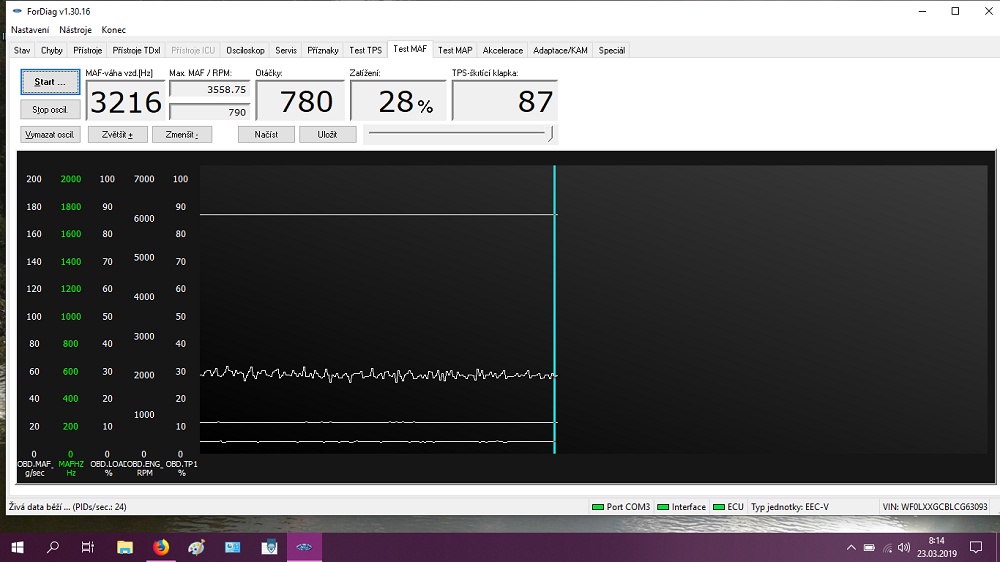Image resolution: width=1000 pixels, height=562 pixels.
Task: Click the cyan cursor line in oscilloscope
Action: tap(554, 300)
